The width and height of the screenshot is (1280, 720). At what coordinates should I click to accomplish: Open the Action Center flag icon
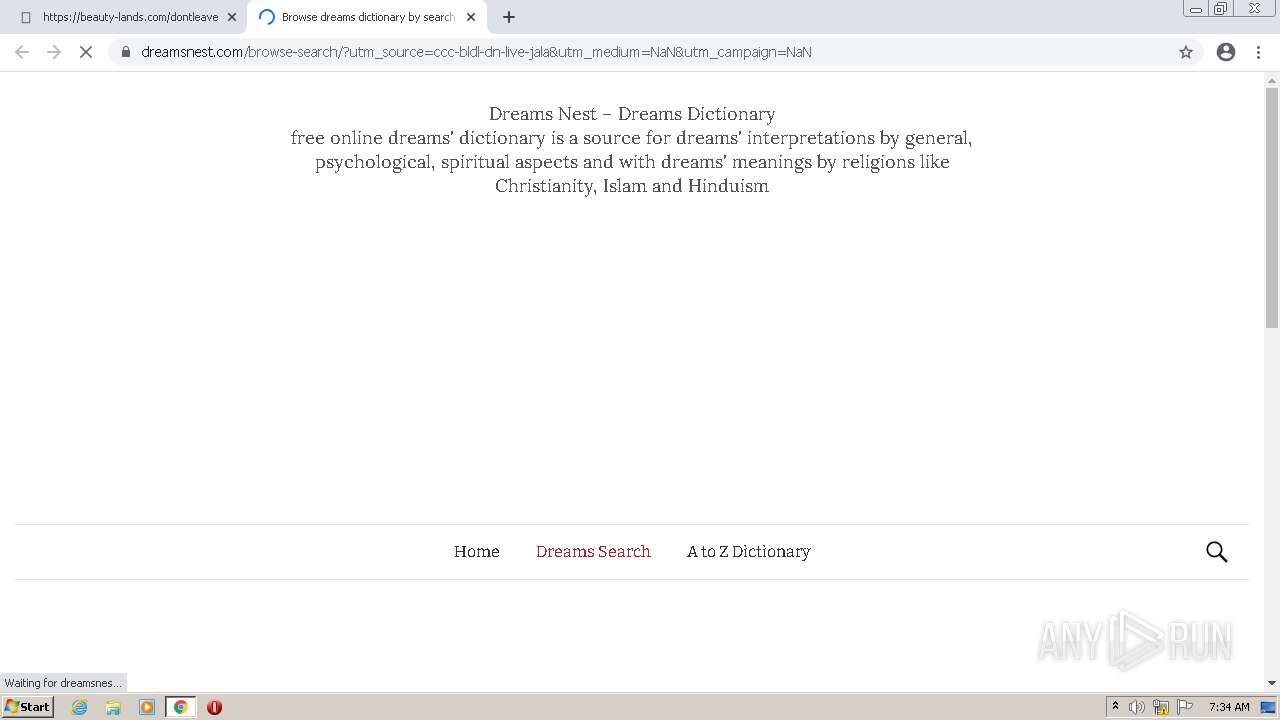(1185, 707)
